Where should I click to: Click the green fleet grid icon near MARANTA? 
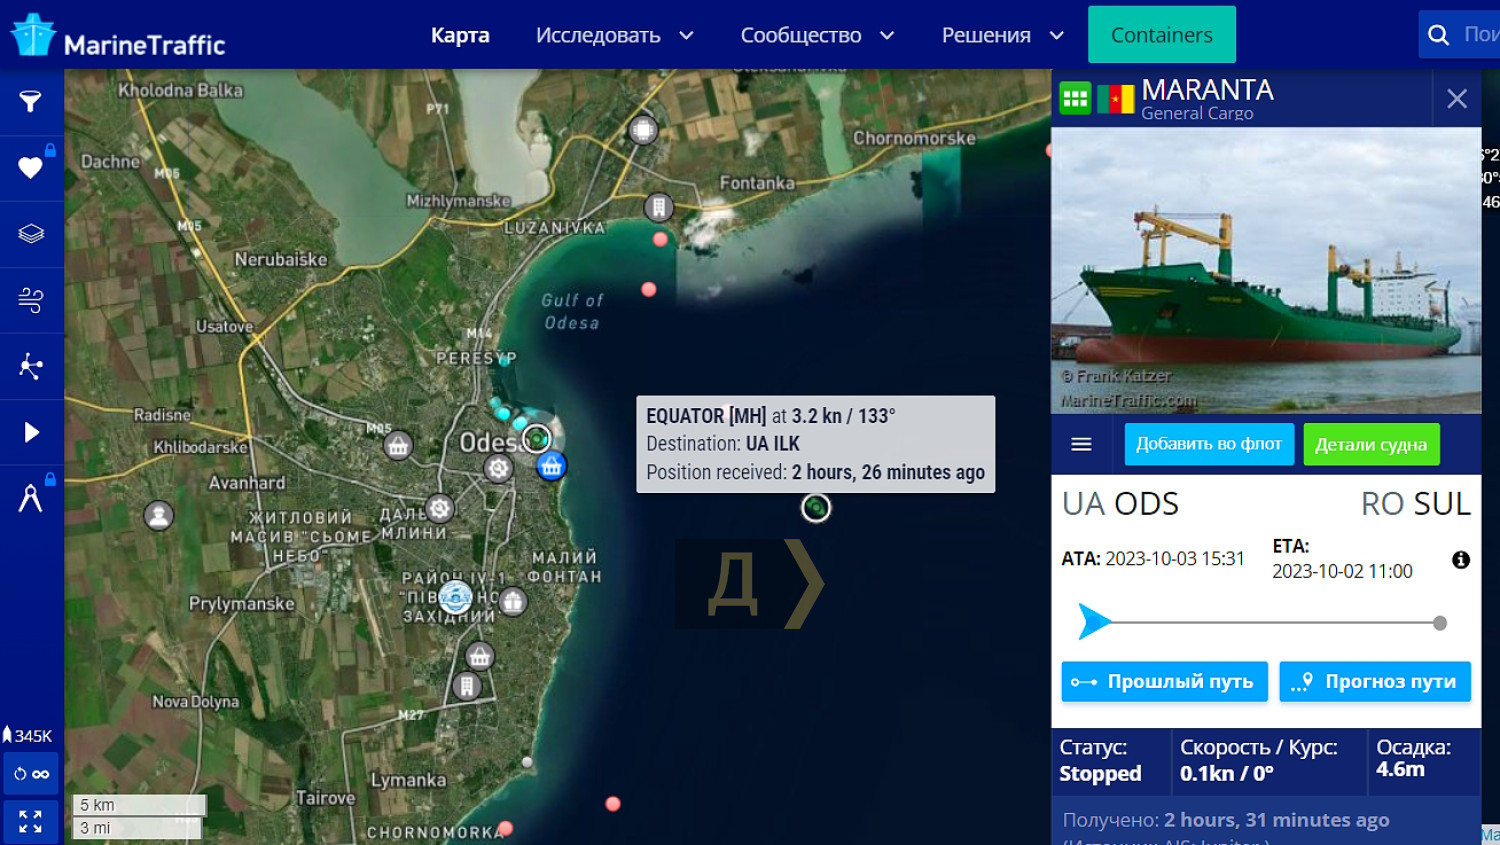(x=1075, y=98)
